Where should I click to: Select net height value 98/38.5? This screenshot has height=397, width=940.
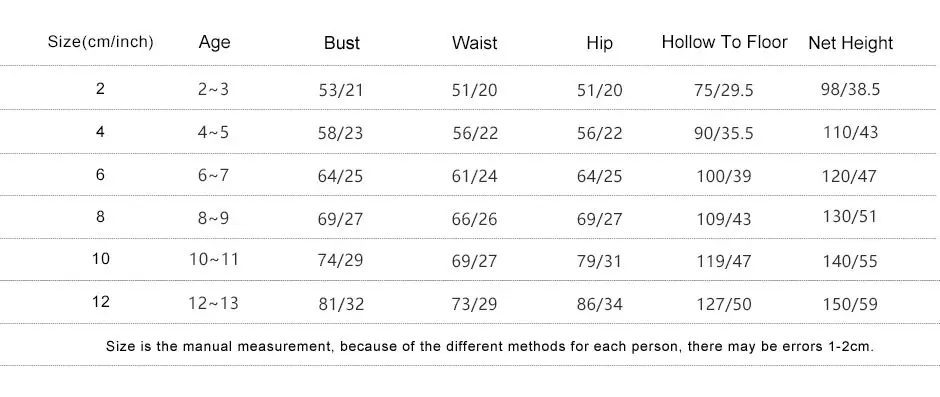coord(851,89)
